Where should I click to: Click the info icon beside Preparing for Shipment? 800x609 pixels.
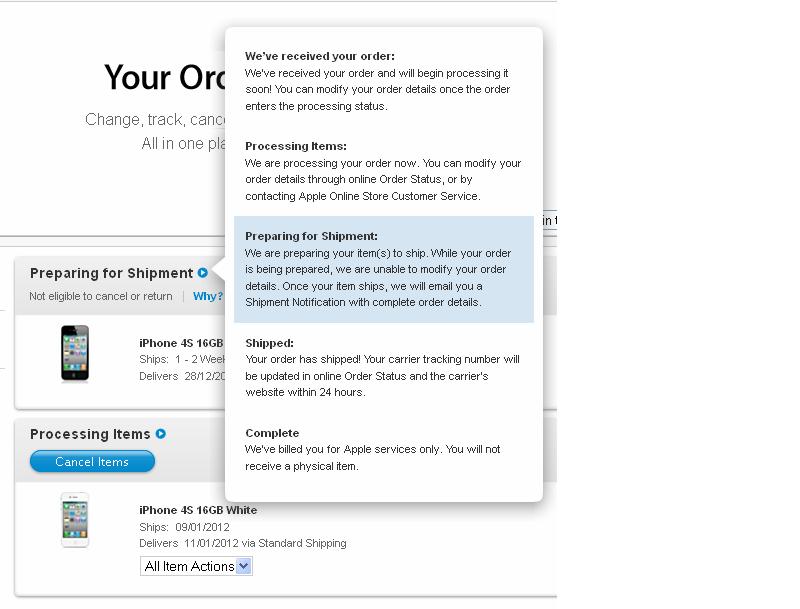[203, 273]
